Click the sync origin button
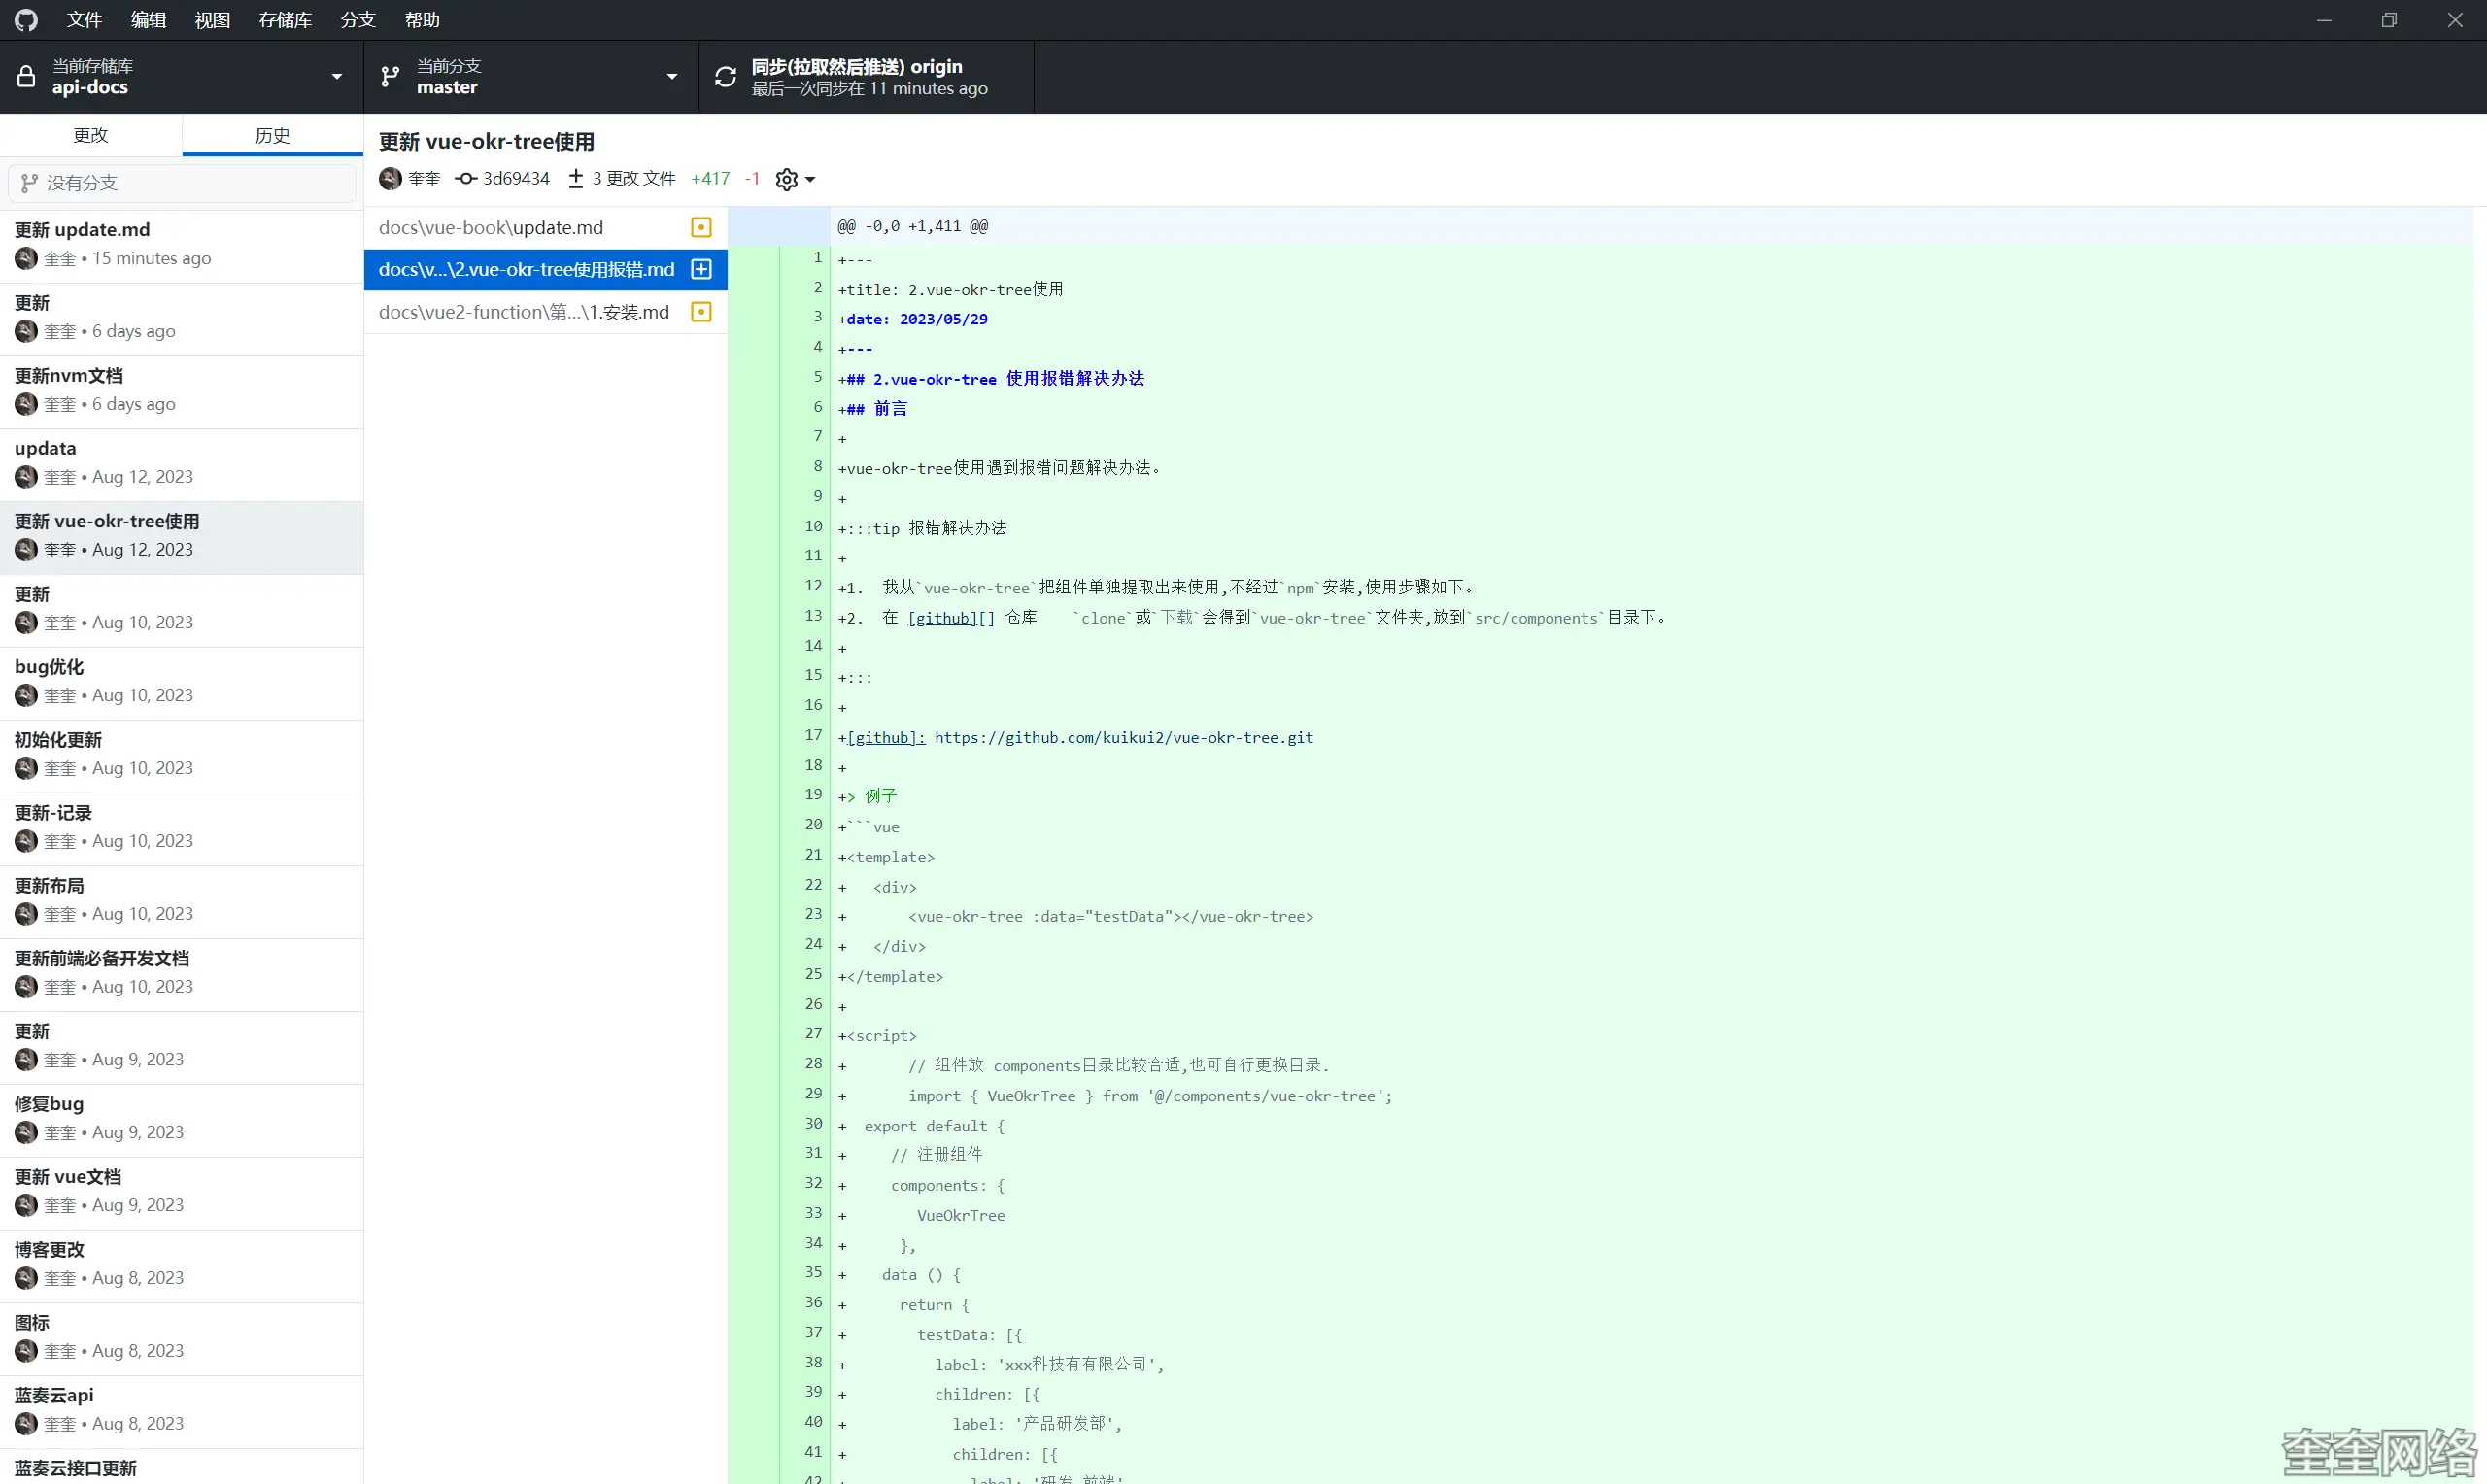Image resolution: width=2487 pixels, height=1484 pixels. 866,77
